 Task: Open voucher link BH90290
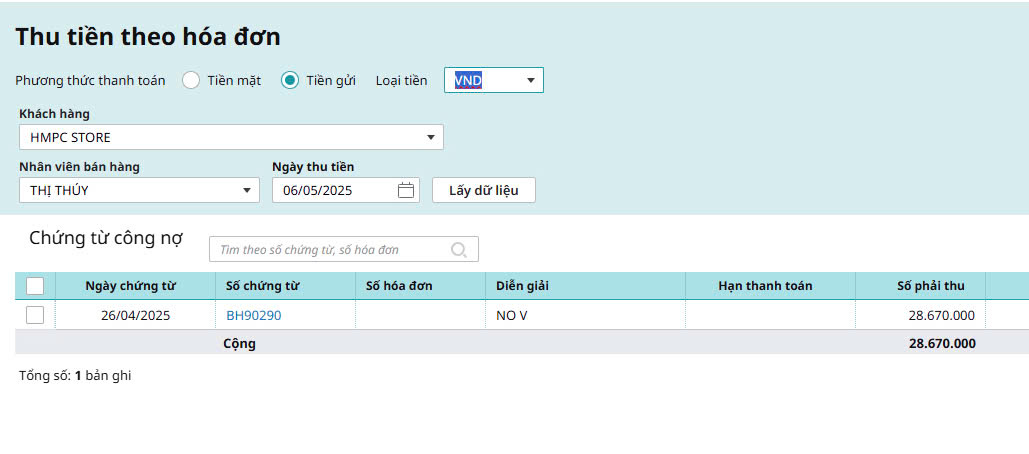tap(254, 315)
